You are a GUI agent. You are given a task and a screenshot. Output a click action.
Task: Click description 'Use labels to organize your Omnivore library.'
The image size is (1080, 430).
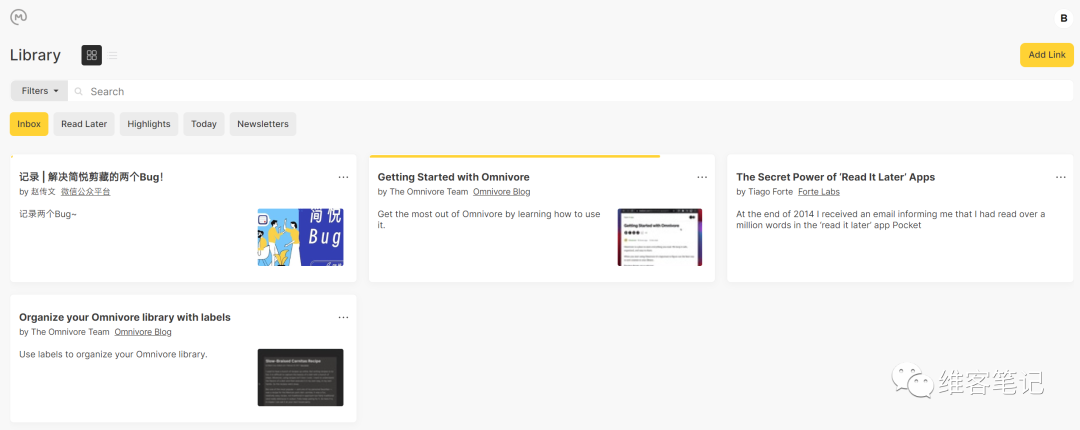[x=114, y=354]
